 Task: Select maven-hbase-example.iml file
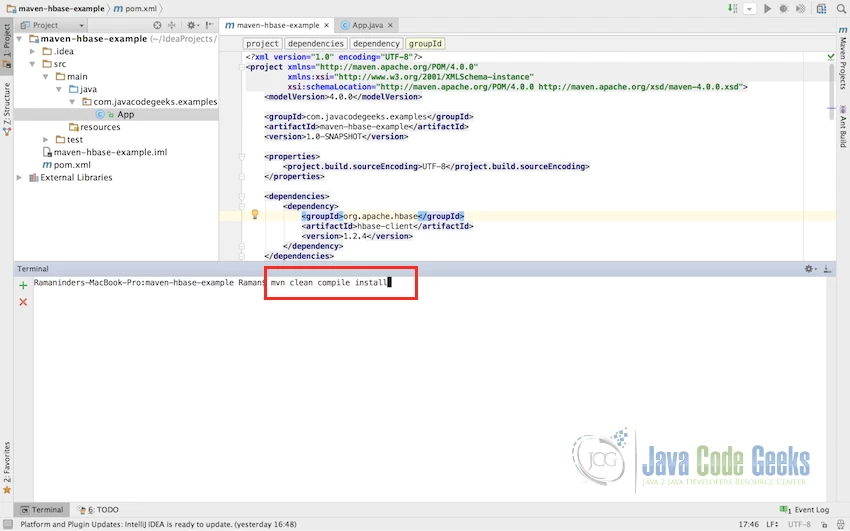coord(105,152)
